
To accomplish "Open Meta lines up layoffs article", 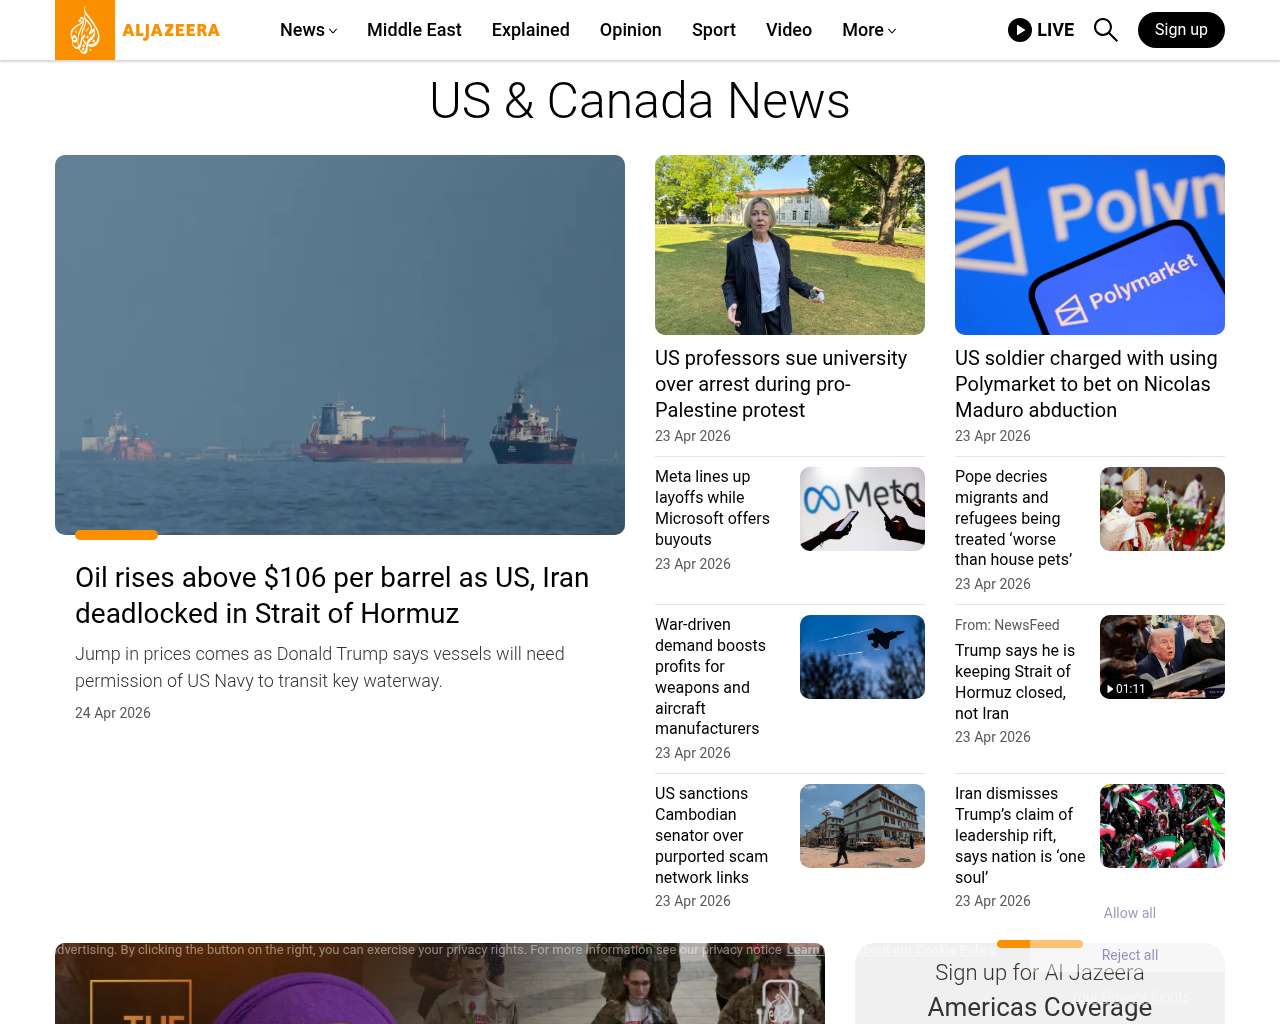I will [712, 508].
